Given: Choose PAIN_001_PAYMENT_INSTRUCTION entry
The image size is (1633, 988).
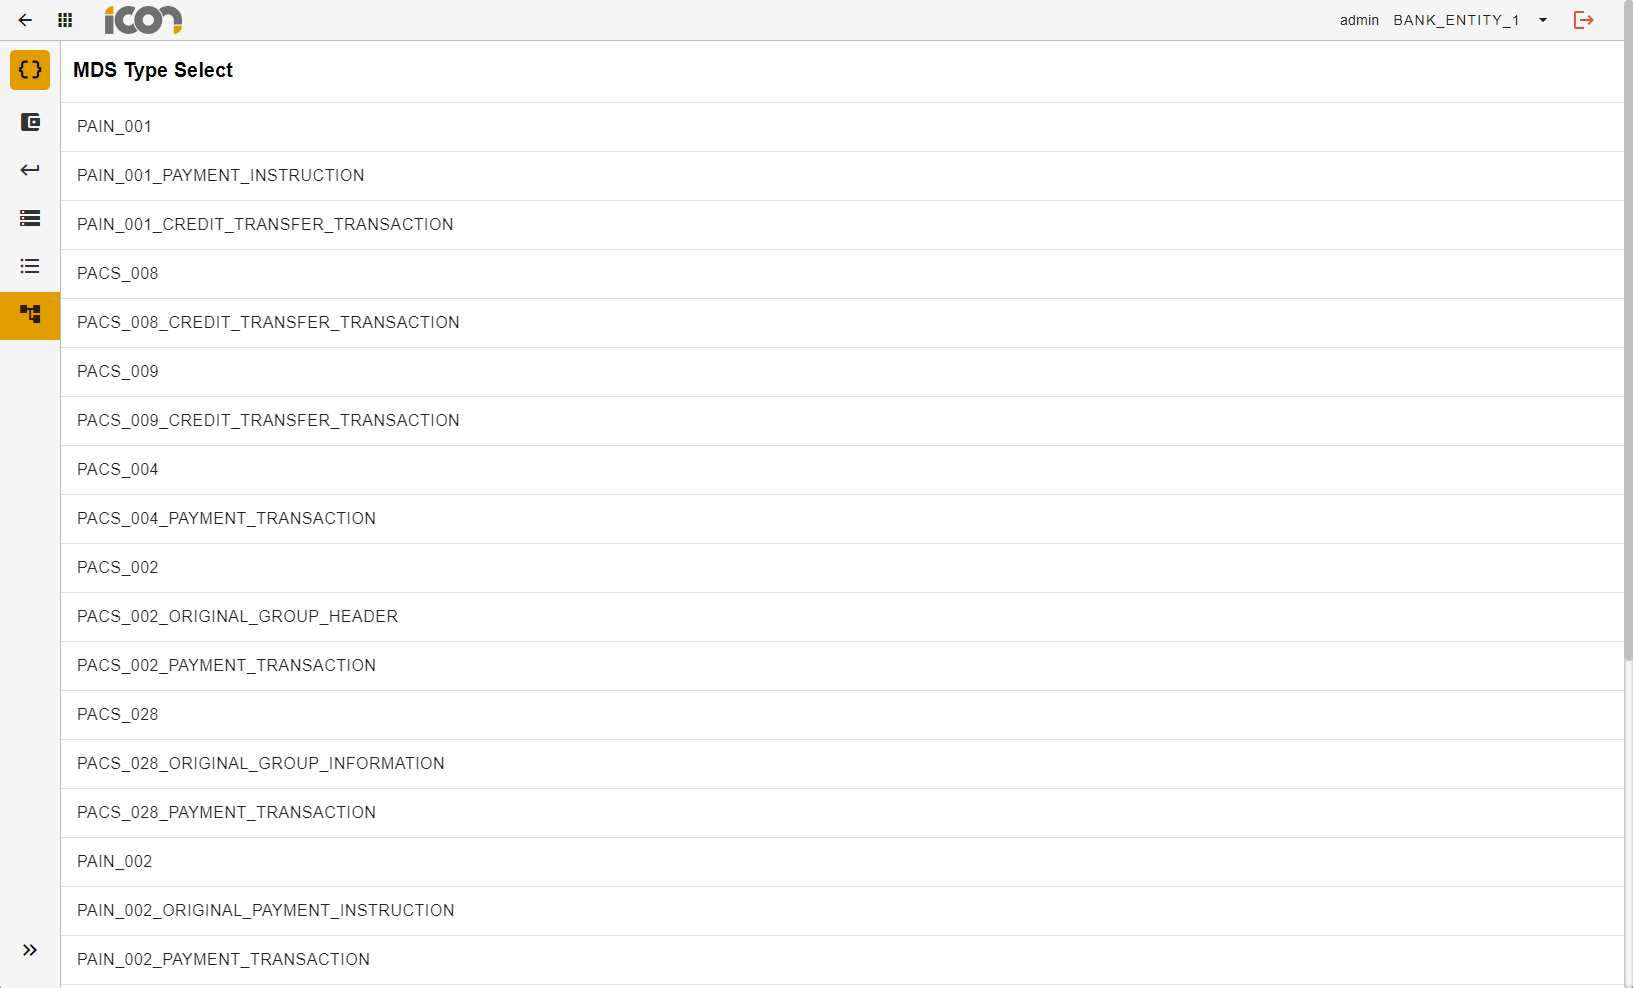Looking at the screenshot, I should click(x=220, y=176).
